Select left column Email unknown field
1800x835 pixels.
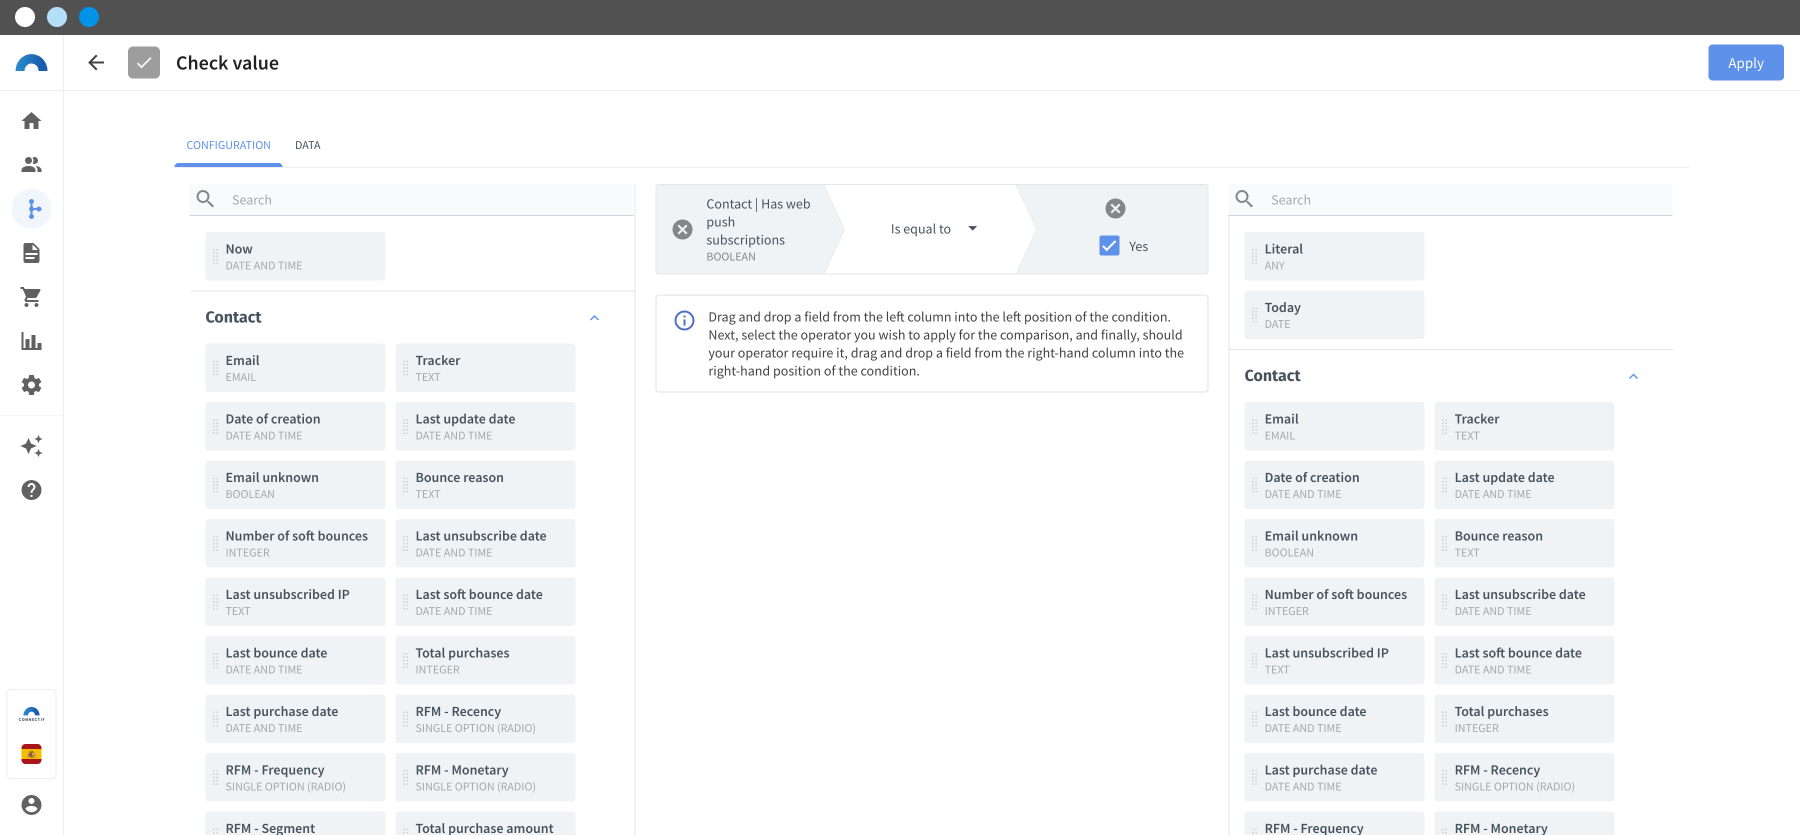pos(295,485)
